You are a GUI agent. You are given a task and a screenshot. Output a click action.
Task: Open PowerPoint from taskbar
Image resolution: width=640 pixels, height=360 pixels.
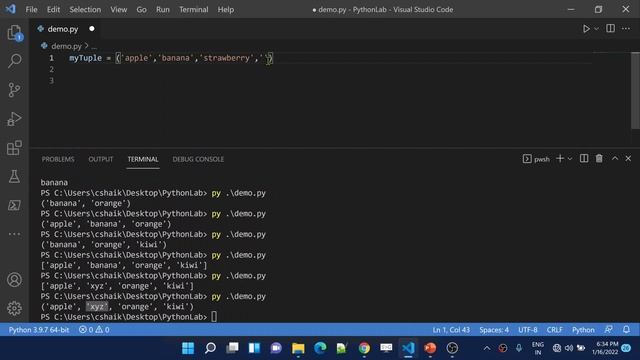pos(430,348)
